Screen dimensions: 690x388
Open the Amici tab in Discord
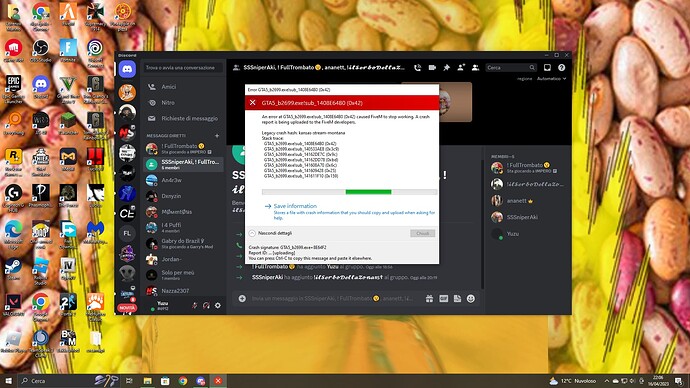(184, 87)
